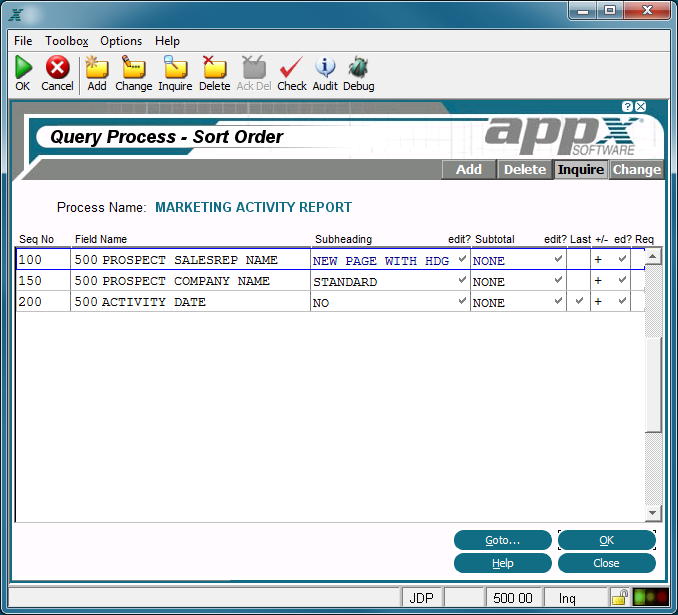This screenshot has width=678, height=615.
Task: Switch to the Delete mode tab
Action: pos(525,170)
